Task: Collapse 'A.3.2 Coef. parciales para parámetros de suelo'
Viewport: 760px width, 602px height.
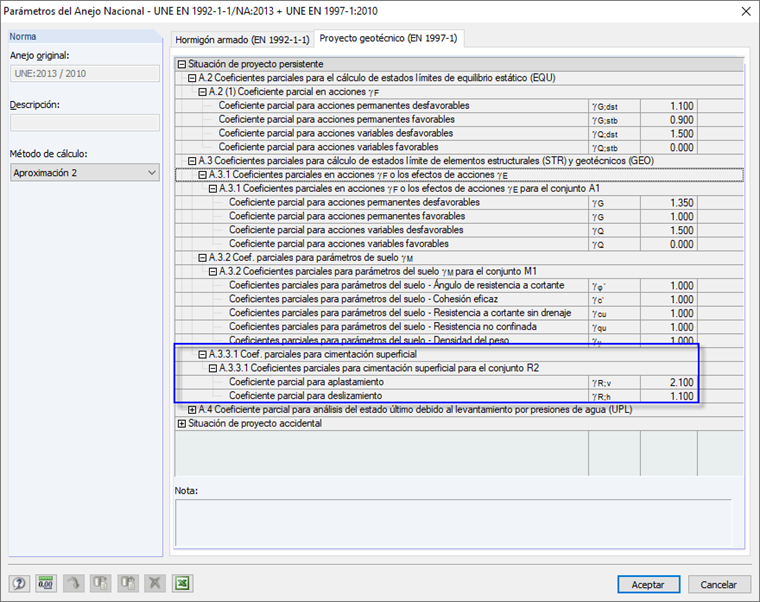Action: pos(203,258)
